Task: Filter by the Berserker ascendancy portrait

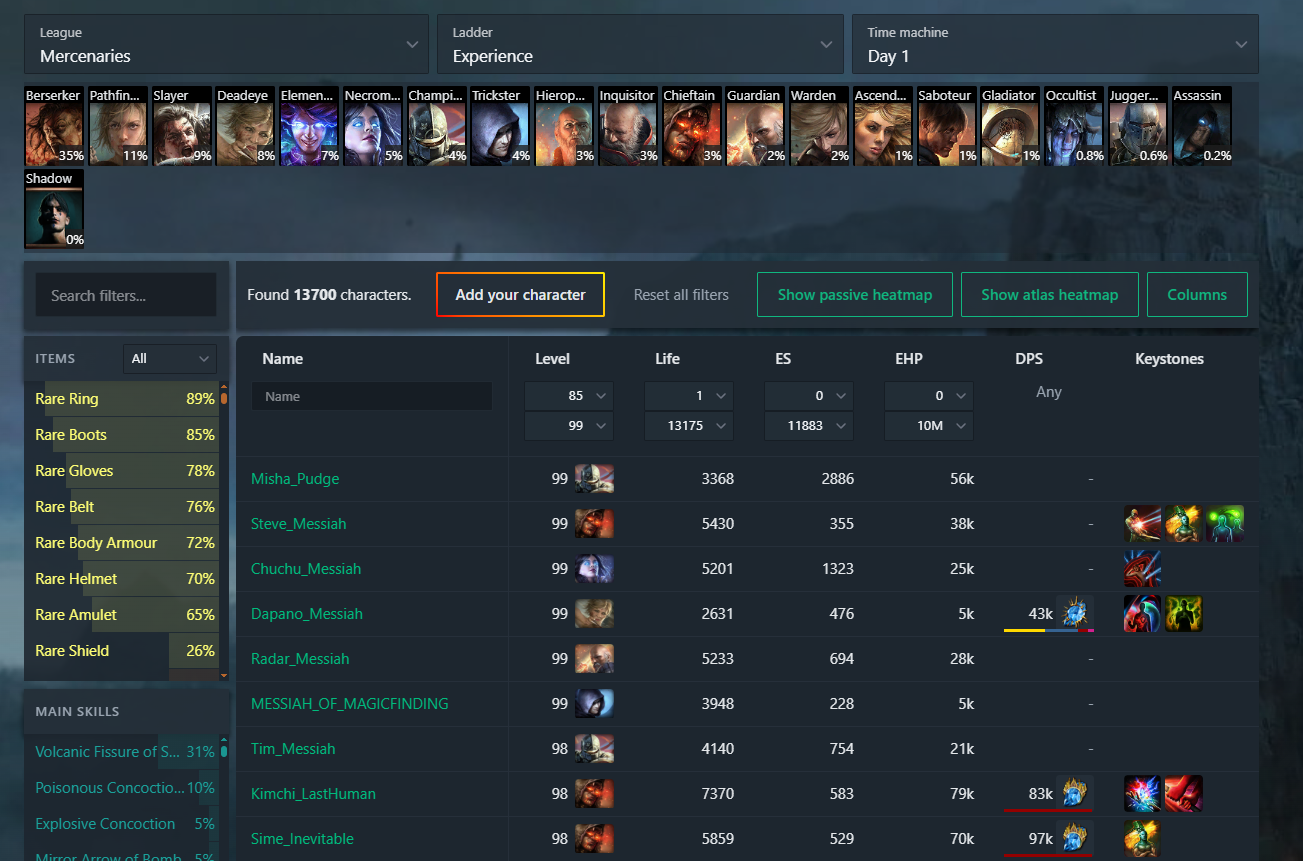Action: click(55, 126)
